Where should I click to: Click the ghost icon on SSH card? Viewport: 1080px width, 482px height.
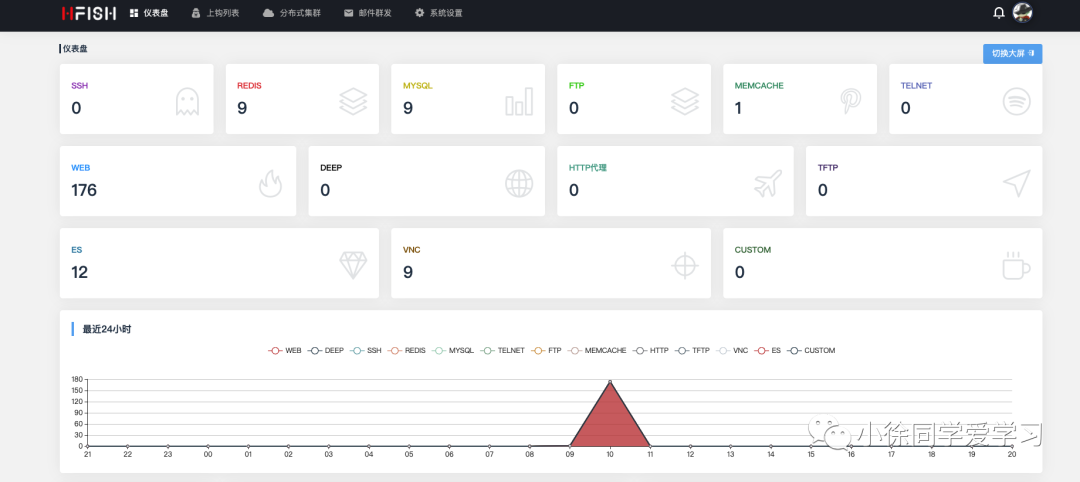click(187, 101)
